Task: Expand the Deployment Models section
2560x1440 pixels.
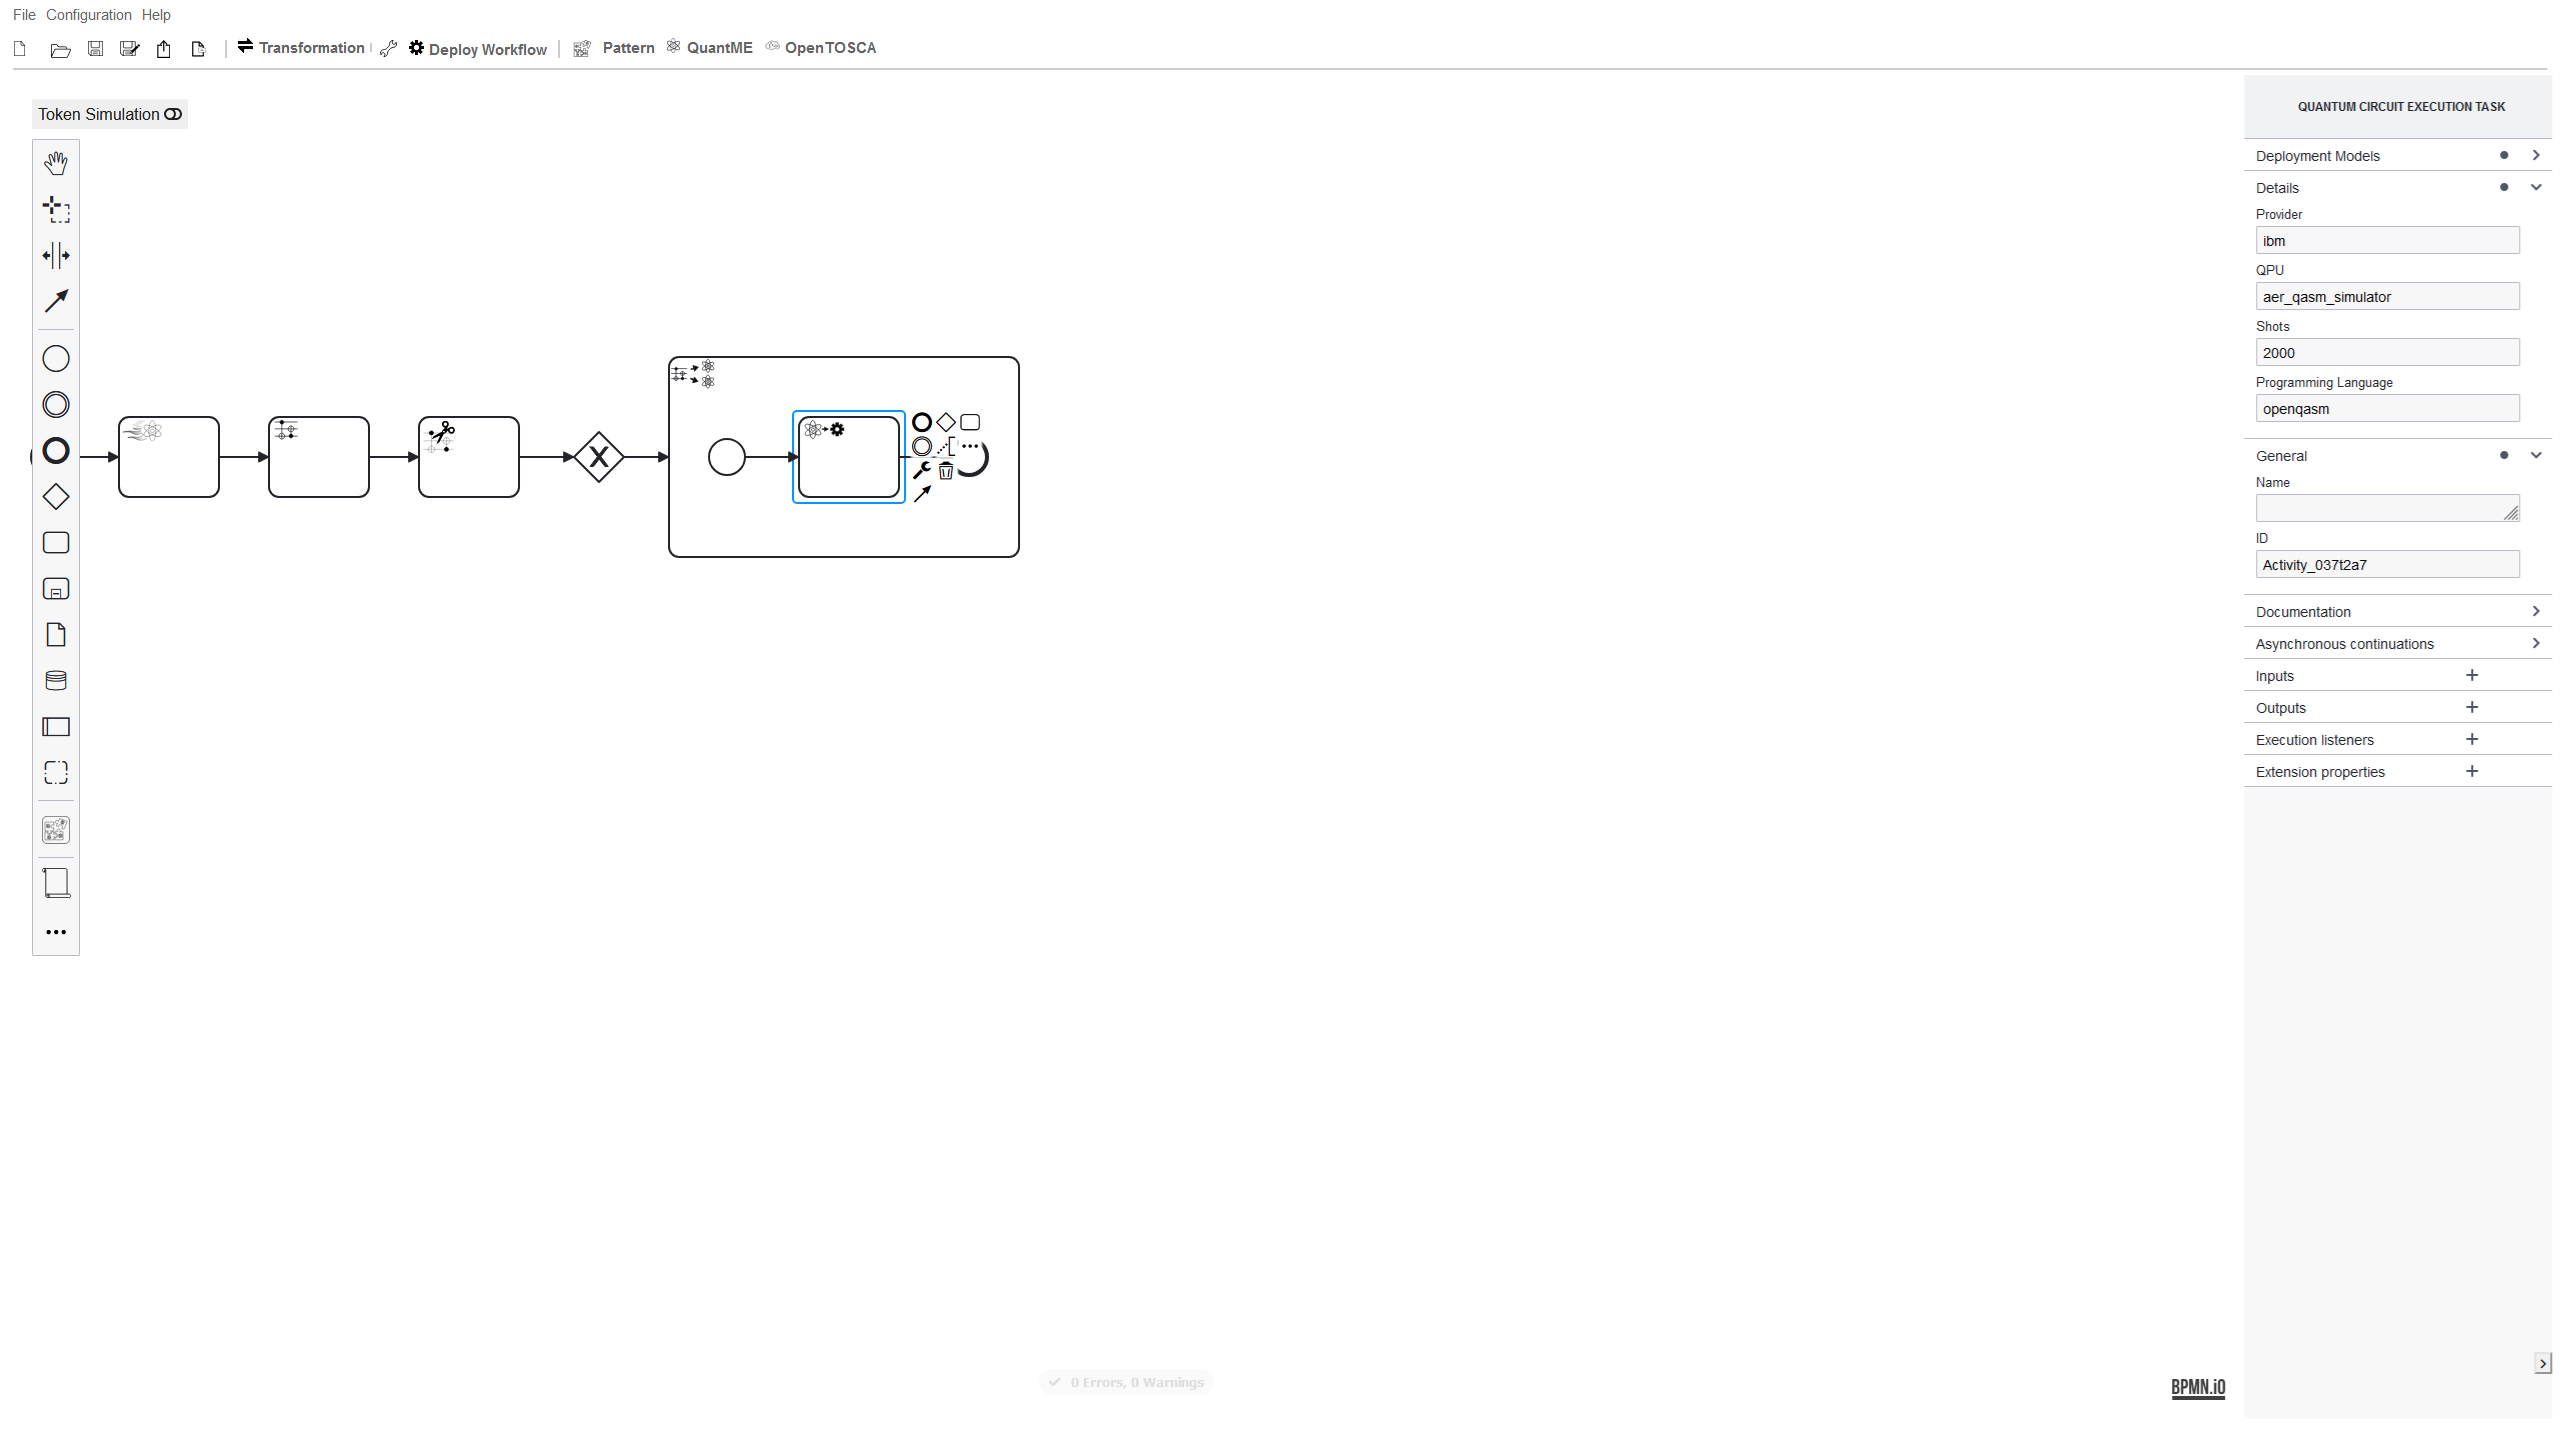Action: click(x=2537, y=155)
